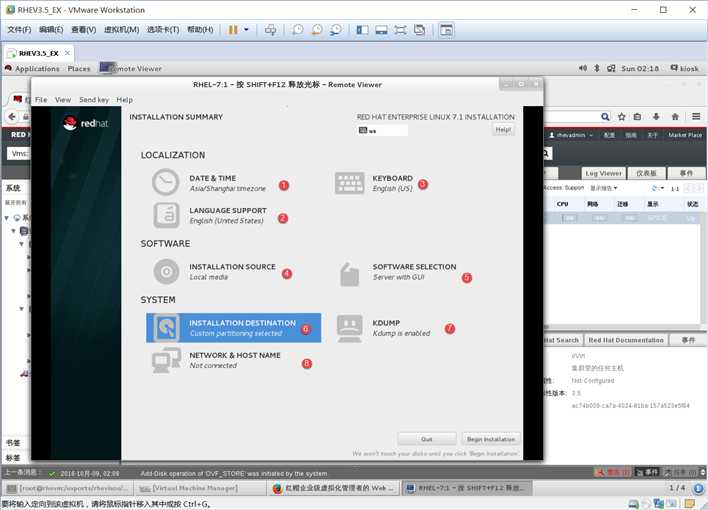
Task: Open Firefox hamburger menu
Action: 696,117
